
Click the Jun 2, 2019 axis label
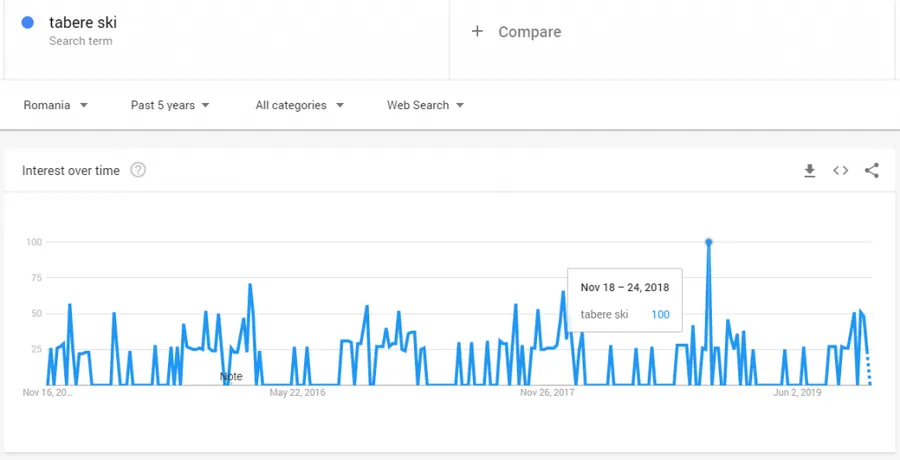(x=797, y=393)
